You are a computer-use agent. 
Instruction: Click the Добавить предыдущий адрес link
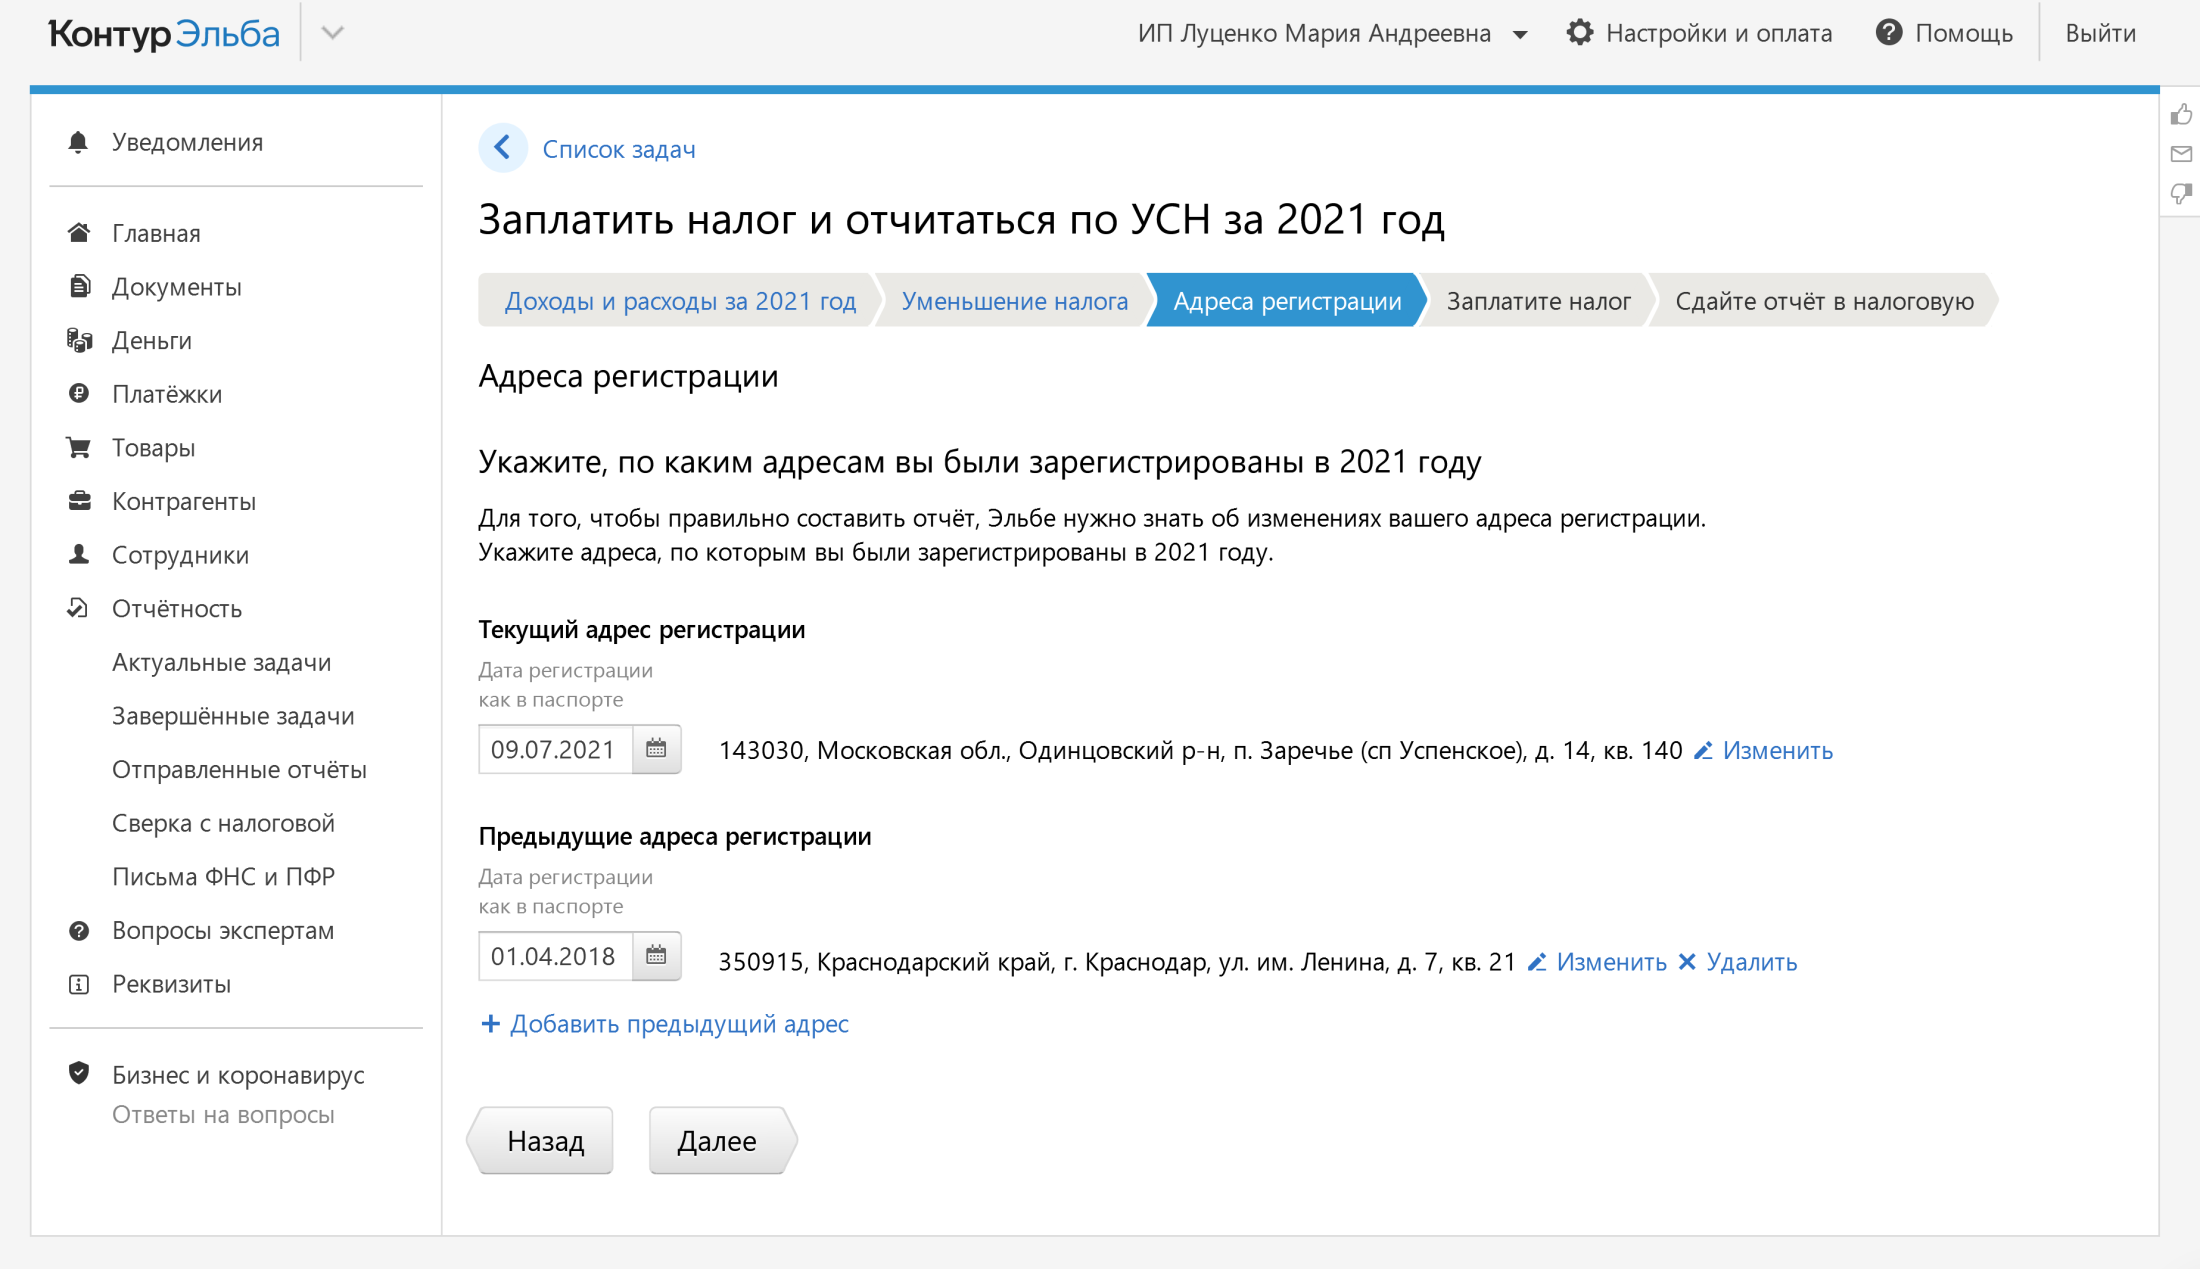[679, 1024]
